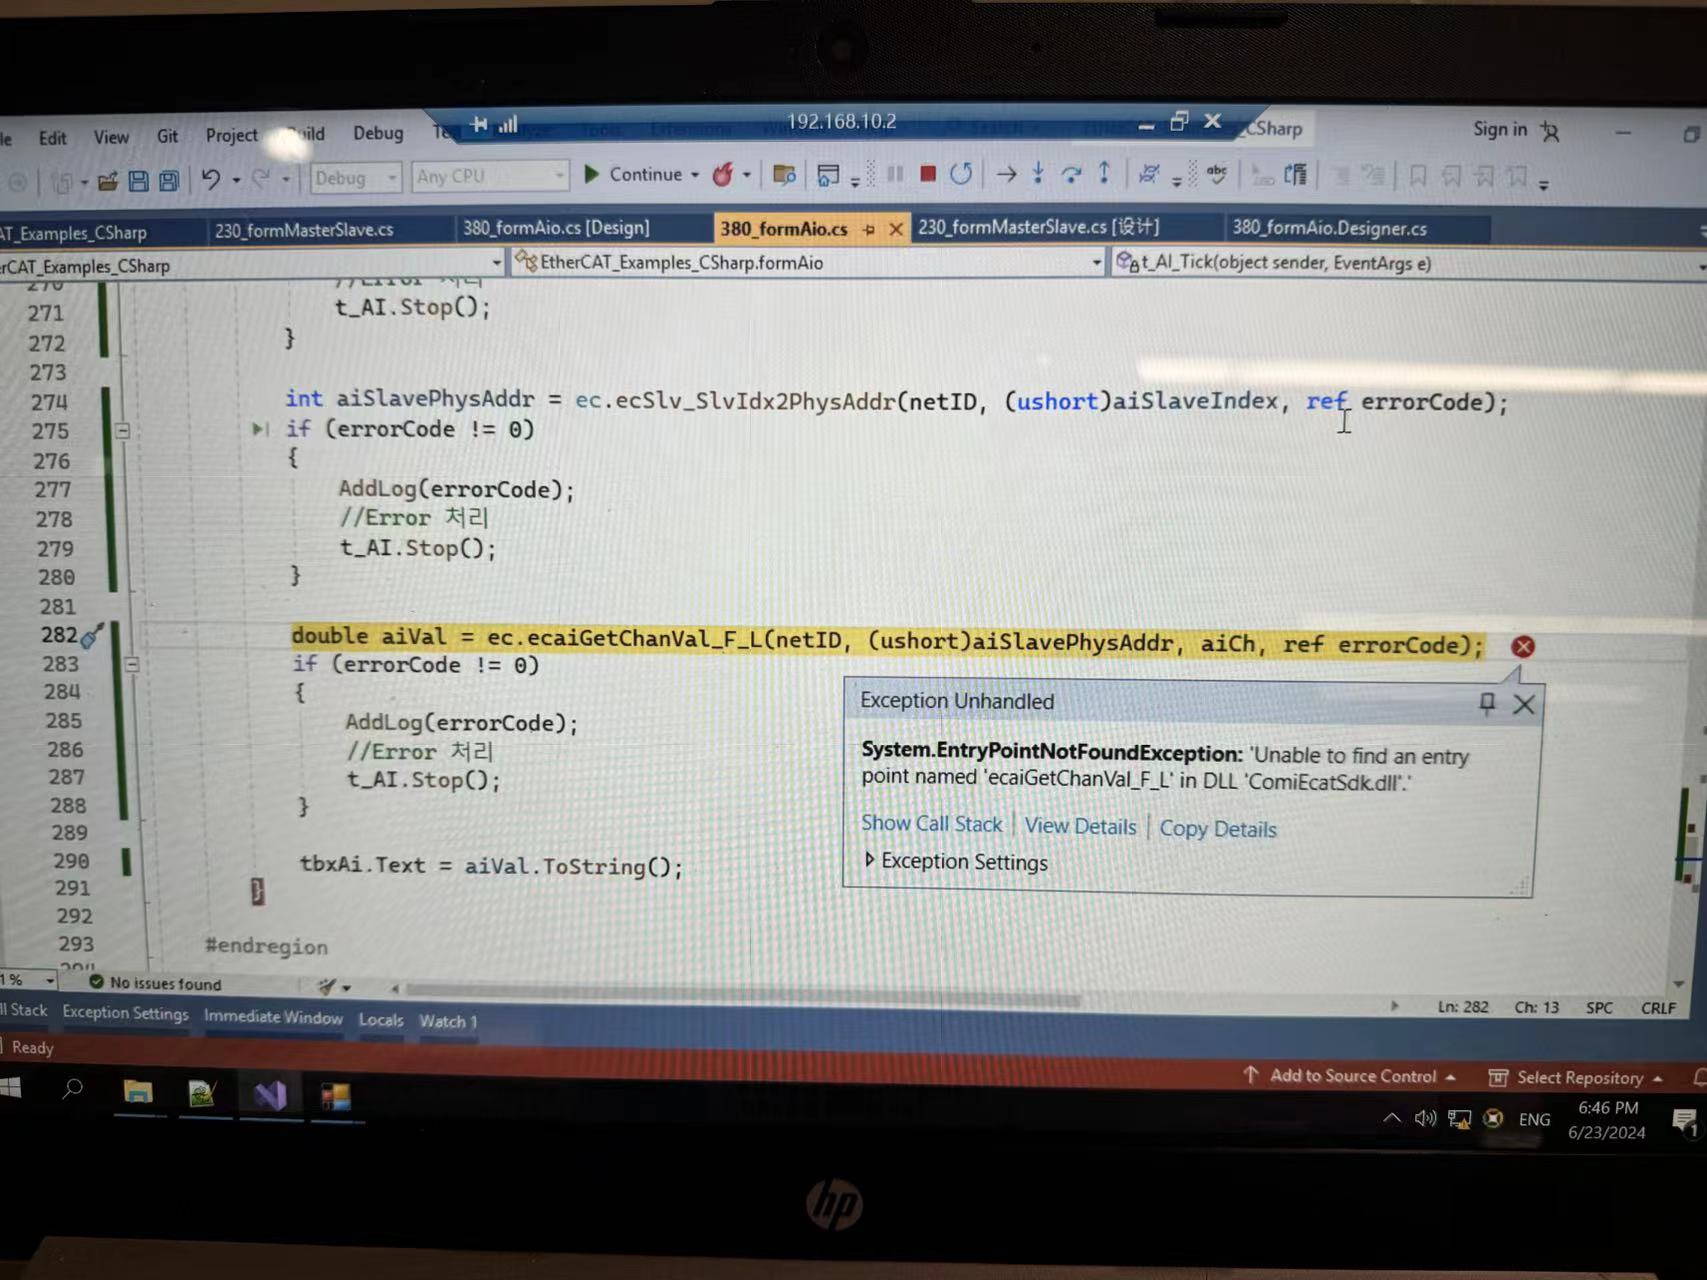
Task: Click the account icon beside Sign in
Action: tap(1550, 131)
